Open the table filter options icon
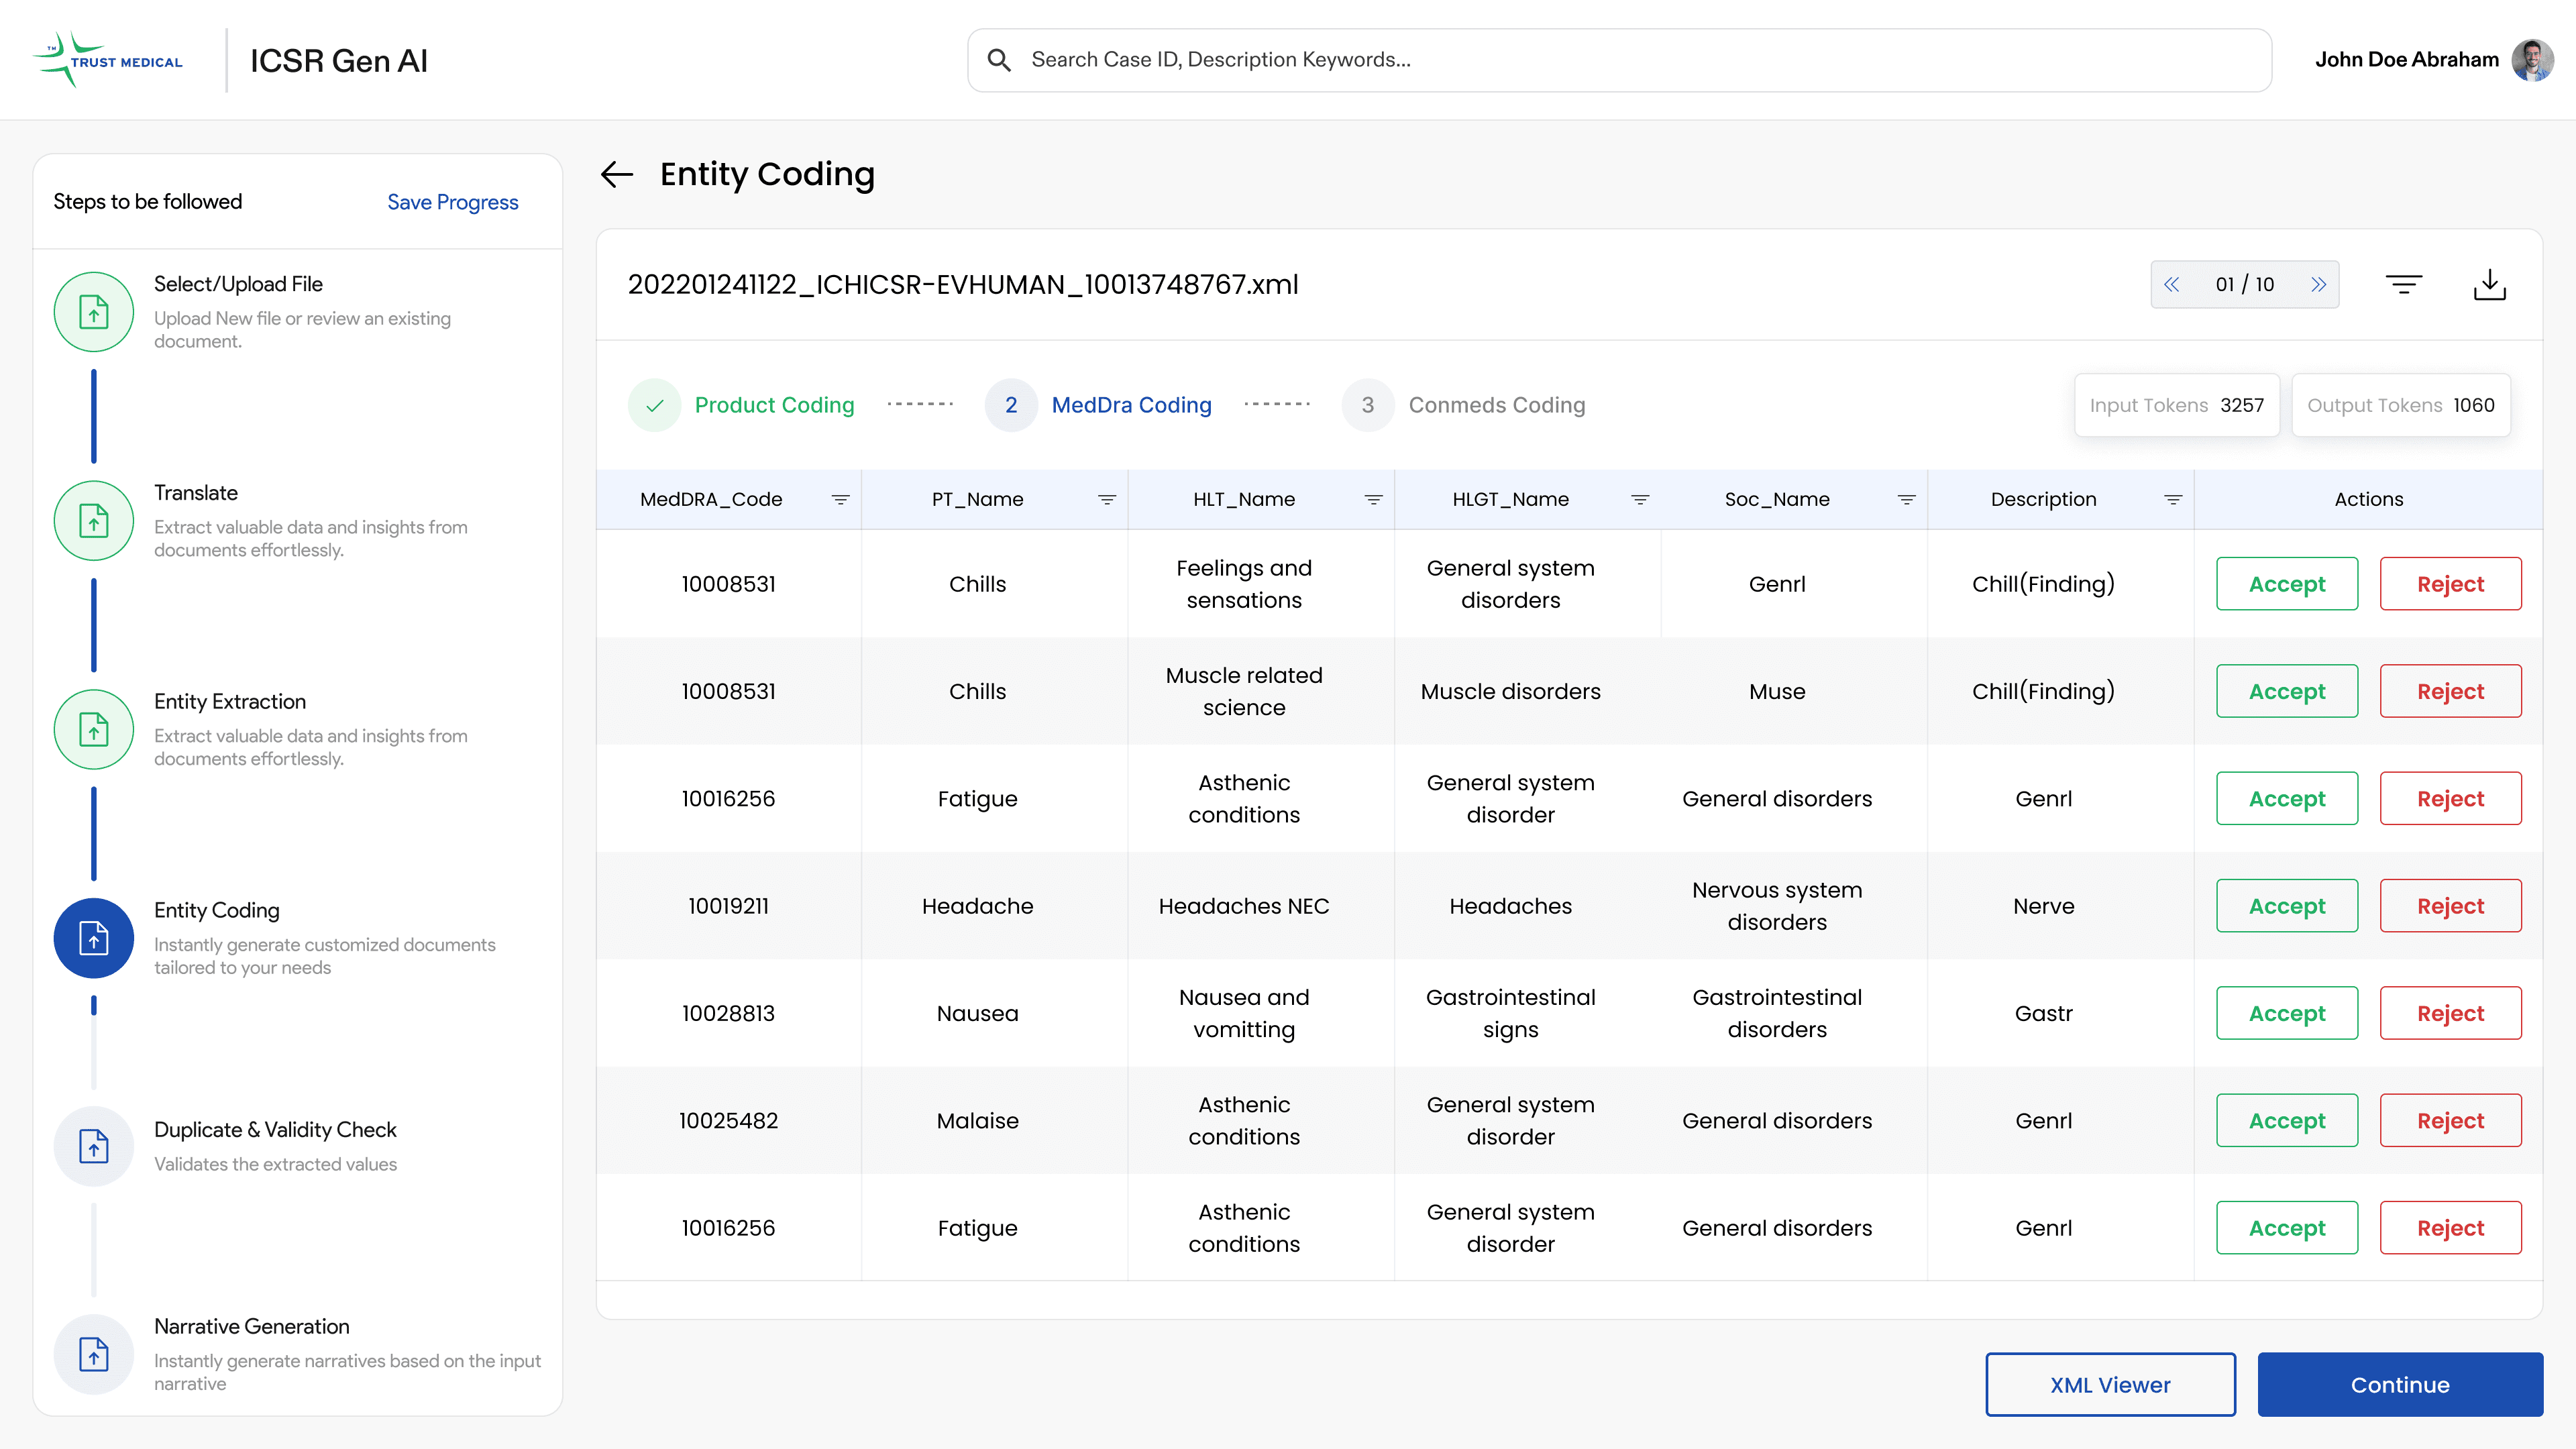 tap(2403, 285)
